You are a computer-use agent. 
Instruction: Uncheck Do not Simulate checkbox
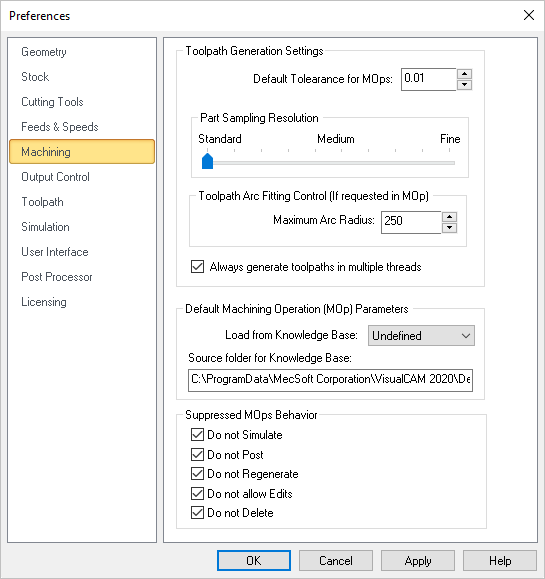[198, 435]
